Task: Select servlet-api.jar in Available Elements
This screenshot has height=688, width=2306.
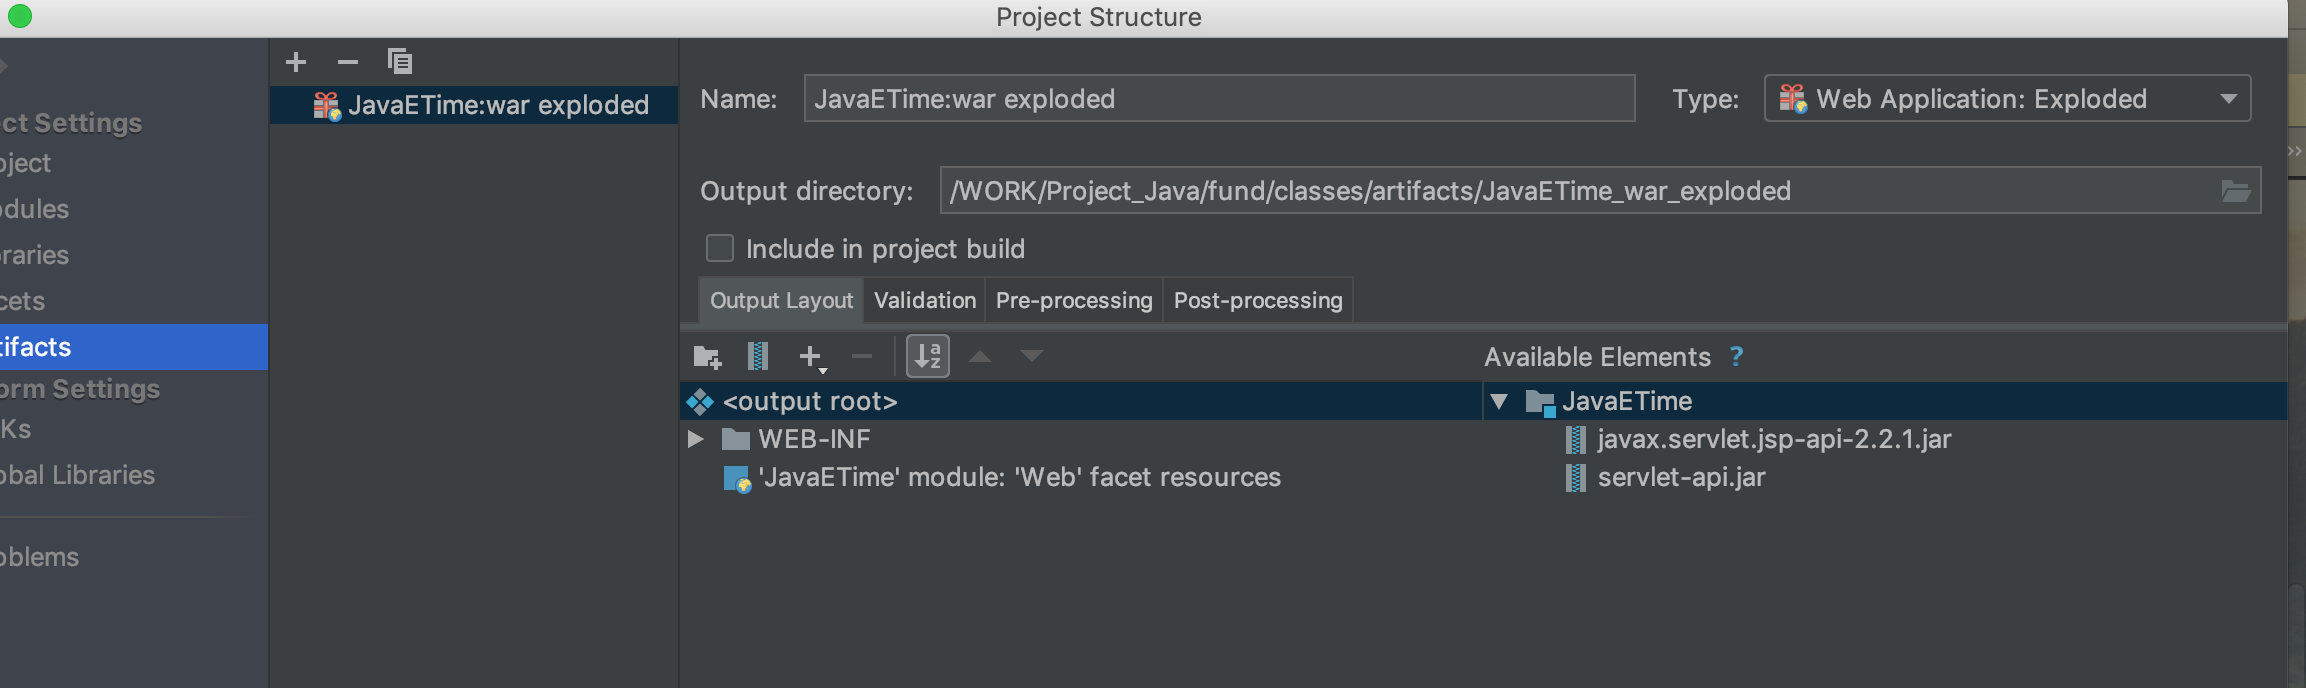Action: (x=1681, y=478)
